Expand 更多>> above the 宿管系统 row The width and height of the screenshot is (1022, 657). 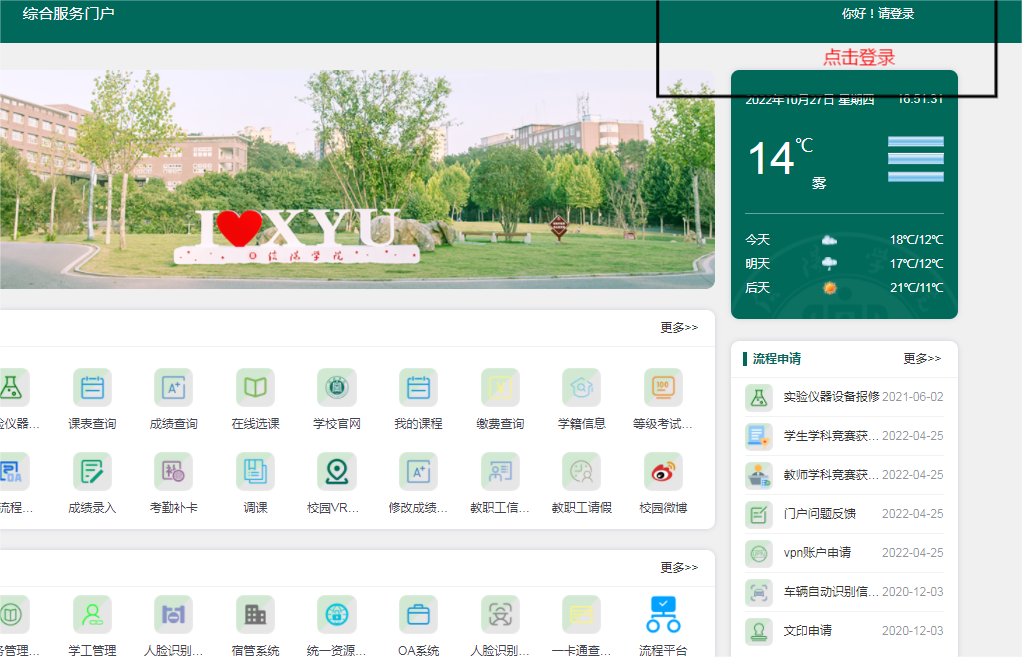coord(679,567)
